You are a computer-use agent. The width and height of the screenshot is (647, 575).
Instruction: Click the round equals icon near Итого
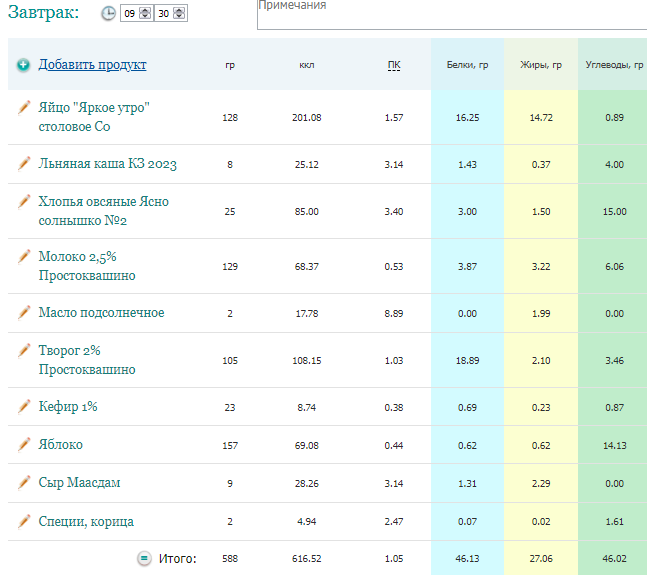144,559
